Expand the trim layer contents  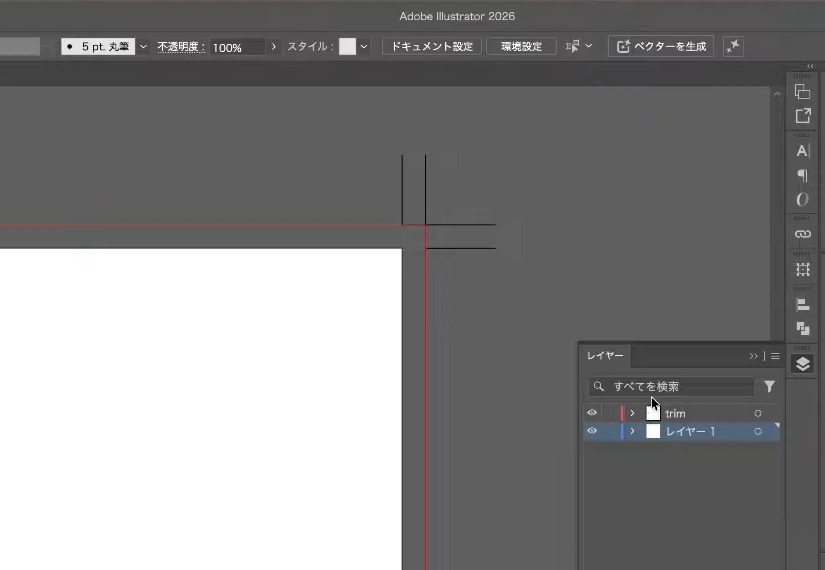coord(632,413)
